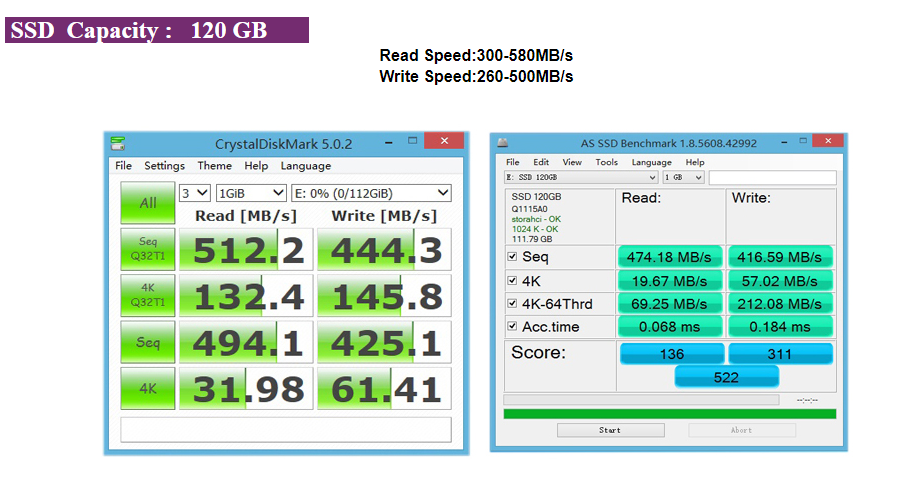This screenshot has height=481, width=904.
Task: Click the 111.79 GB capacity text
Action: 532,239
